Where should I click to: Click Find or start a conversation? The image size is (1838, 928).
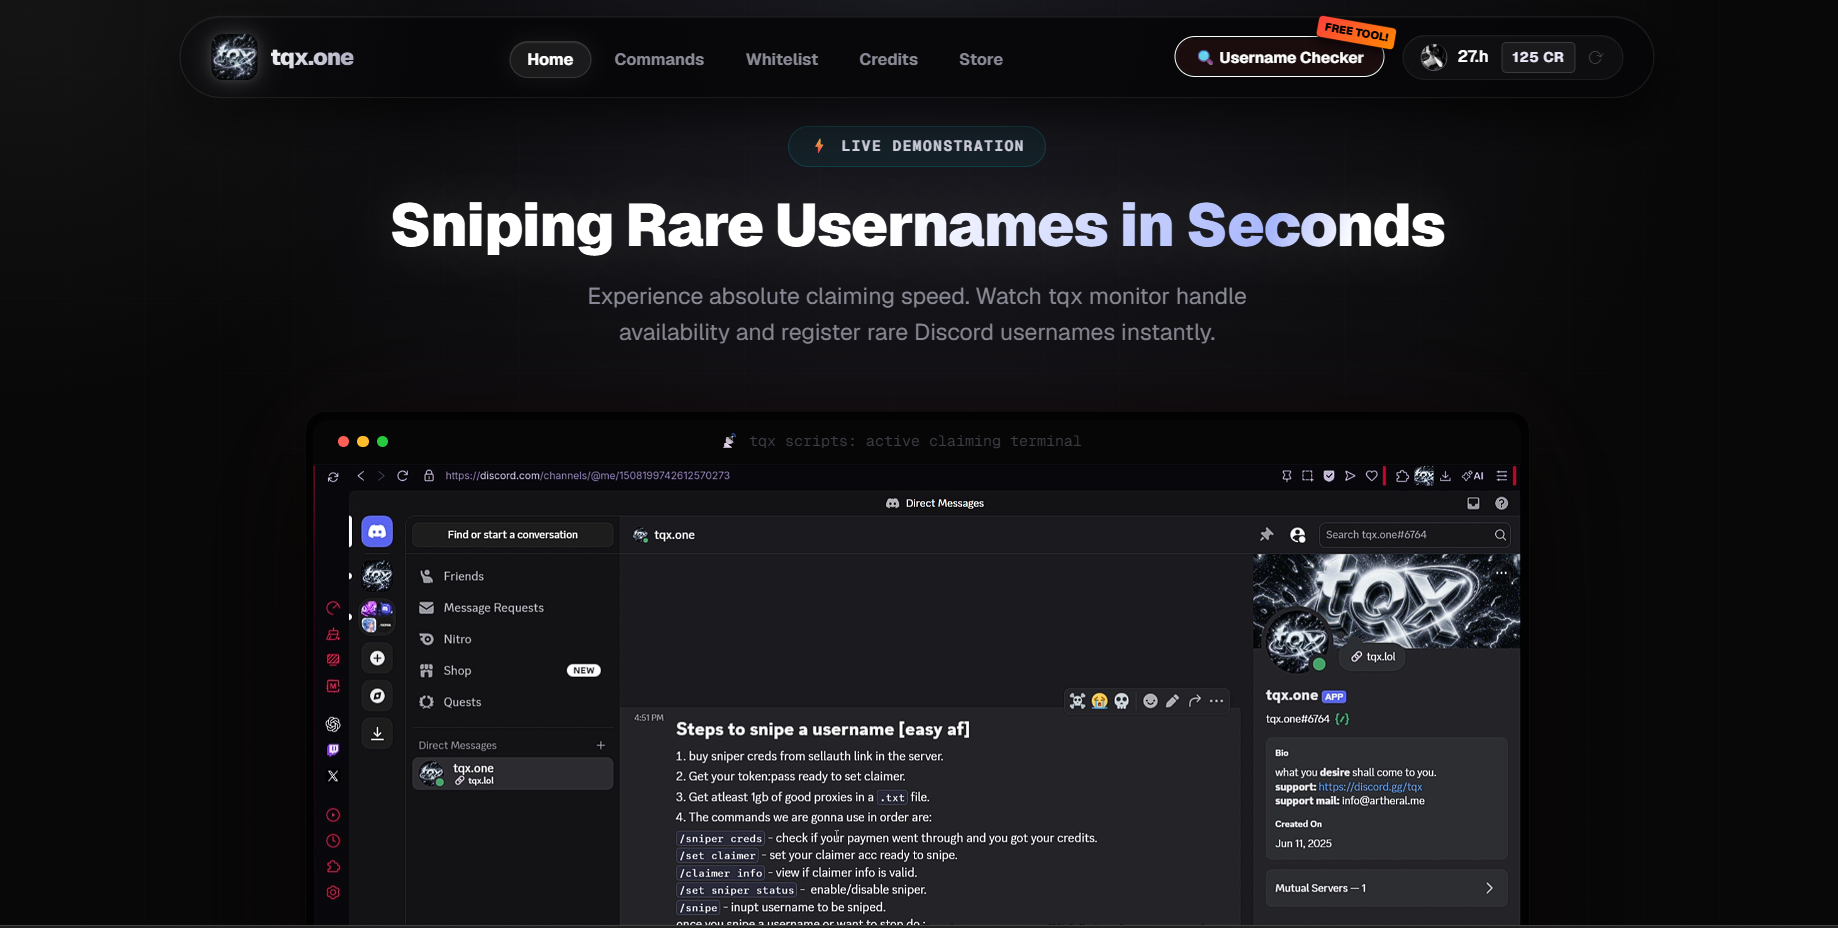(512, 535)
